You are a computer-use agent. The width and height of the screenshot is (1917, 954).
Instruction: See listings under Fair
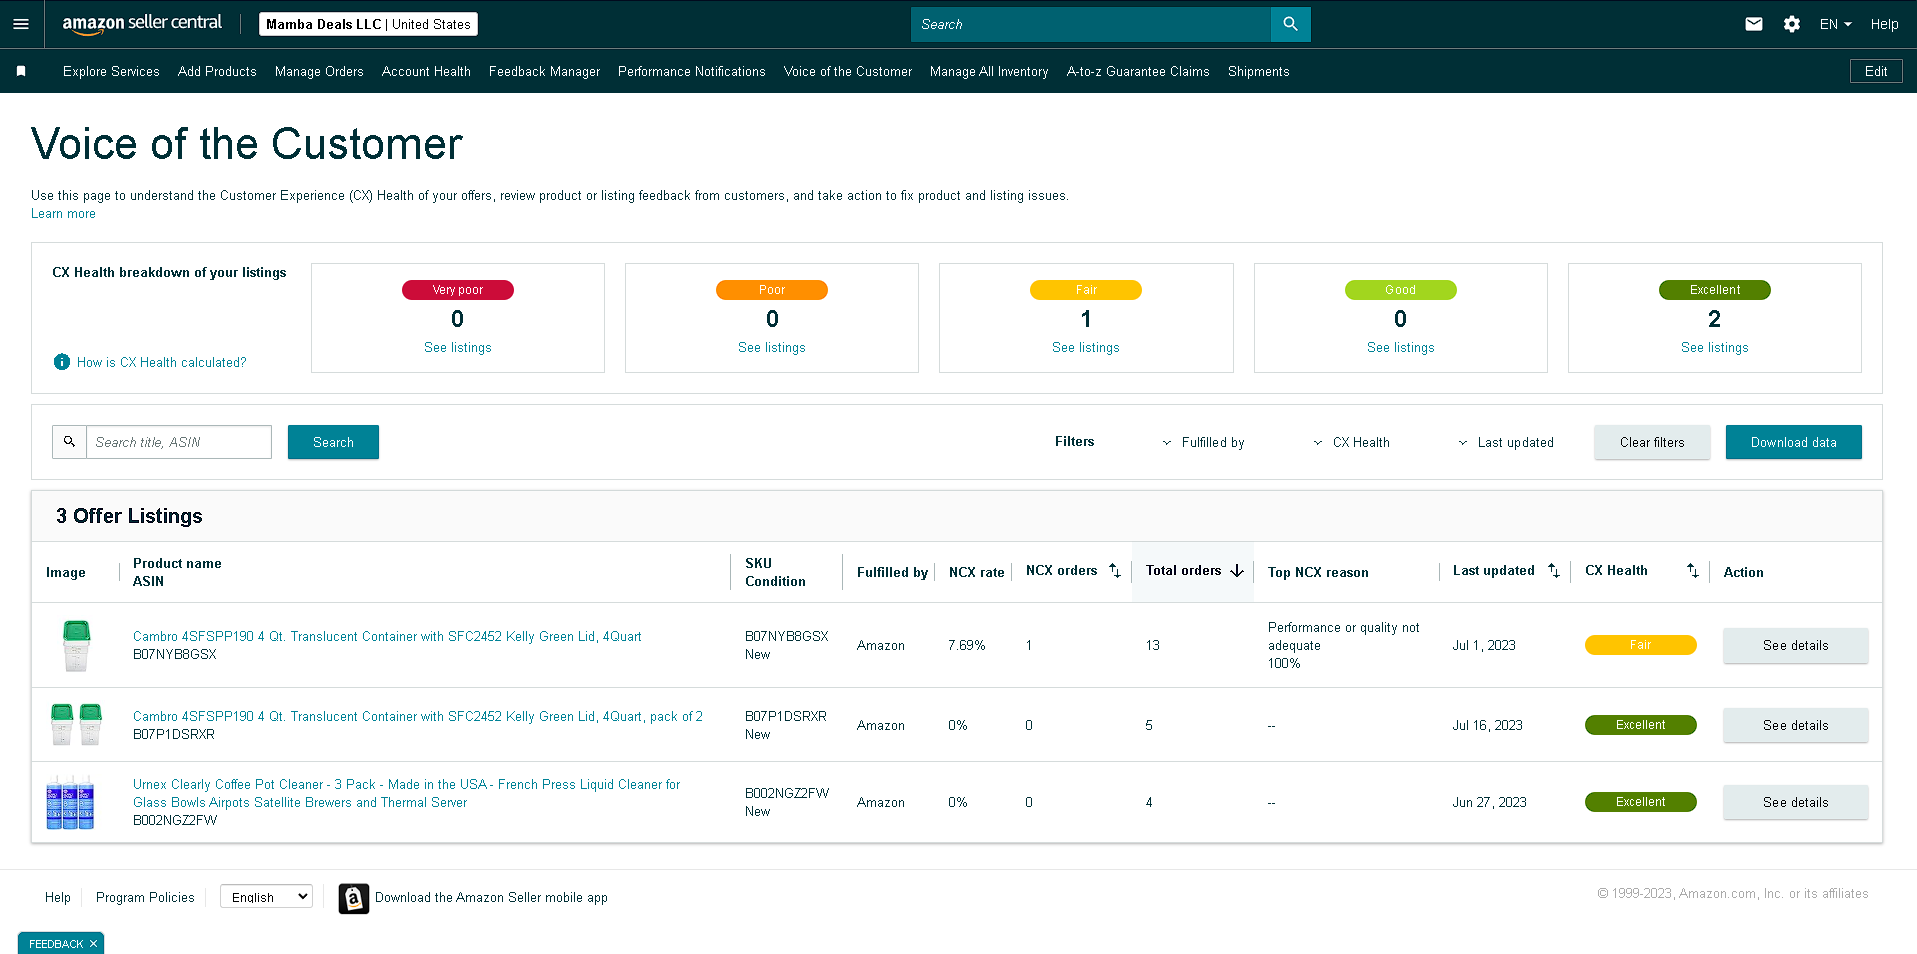pos(1085,347)
